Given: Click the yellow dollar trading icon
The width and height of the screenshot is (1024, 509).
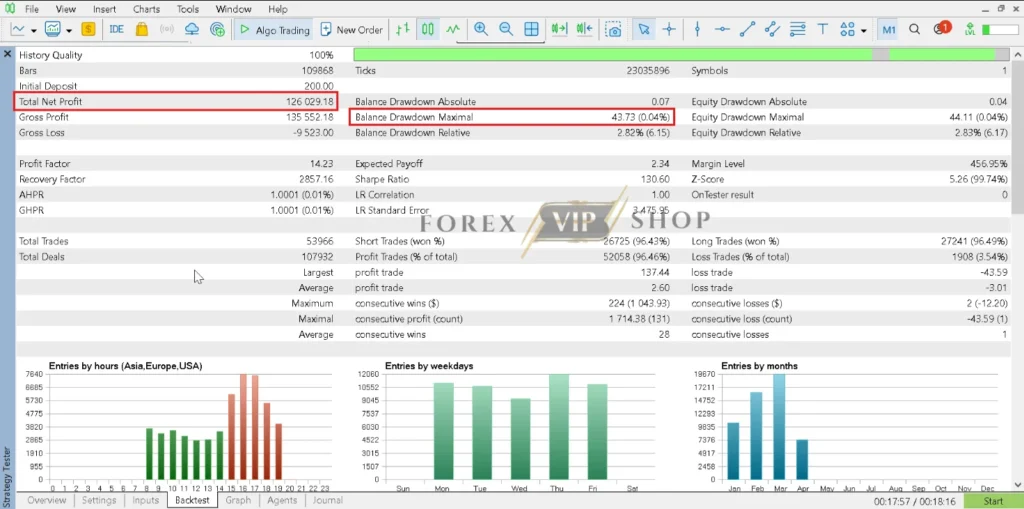Looking at the screenshot, I should pyautogui.click(x=88, y=29).
